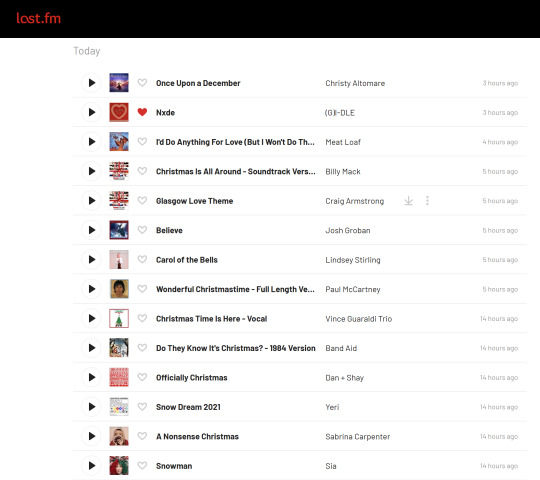Open artist Vince Guaraldi Trio
Screen dimensions: 540x480
pyautogui.click(x=359, y=319)
